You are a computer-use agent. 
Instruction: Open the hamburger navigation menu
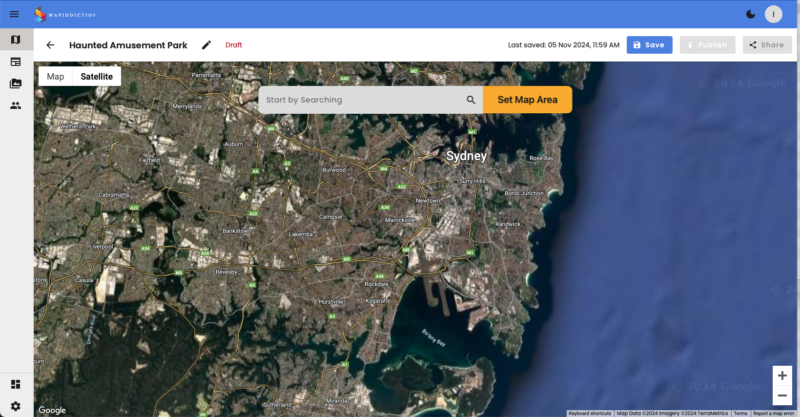[14, 14]
